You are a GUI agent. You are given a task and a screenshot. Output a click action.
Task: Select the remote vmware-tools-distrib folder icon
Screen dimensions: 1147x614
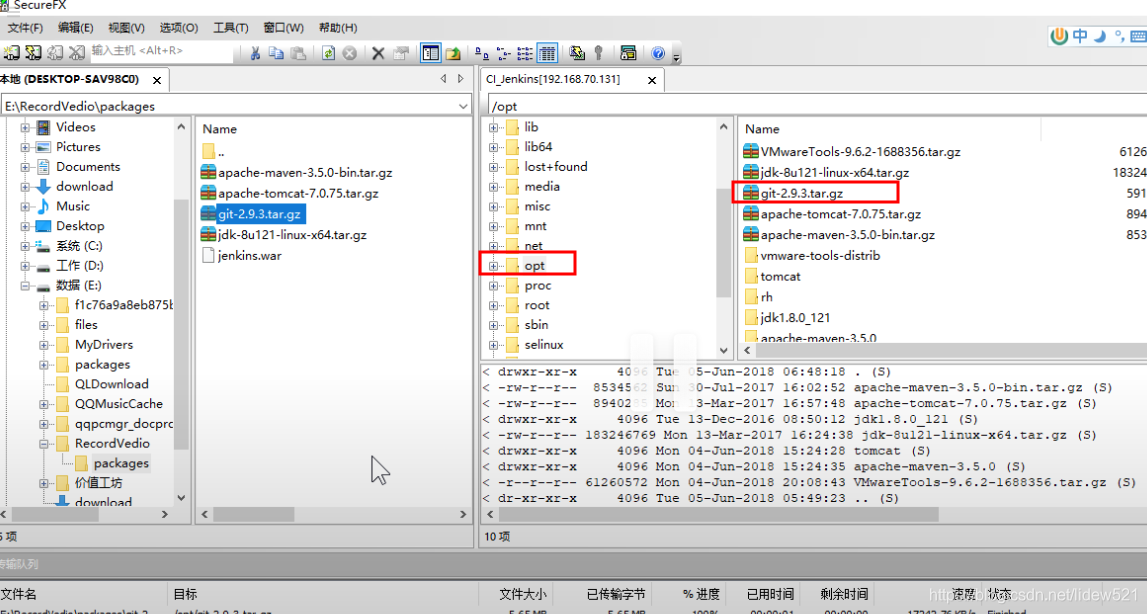[751, 255]
